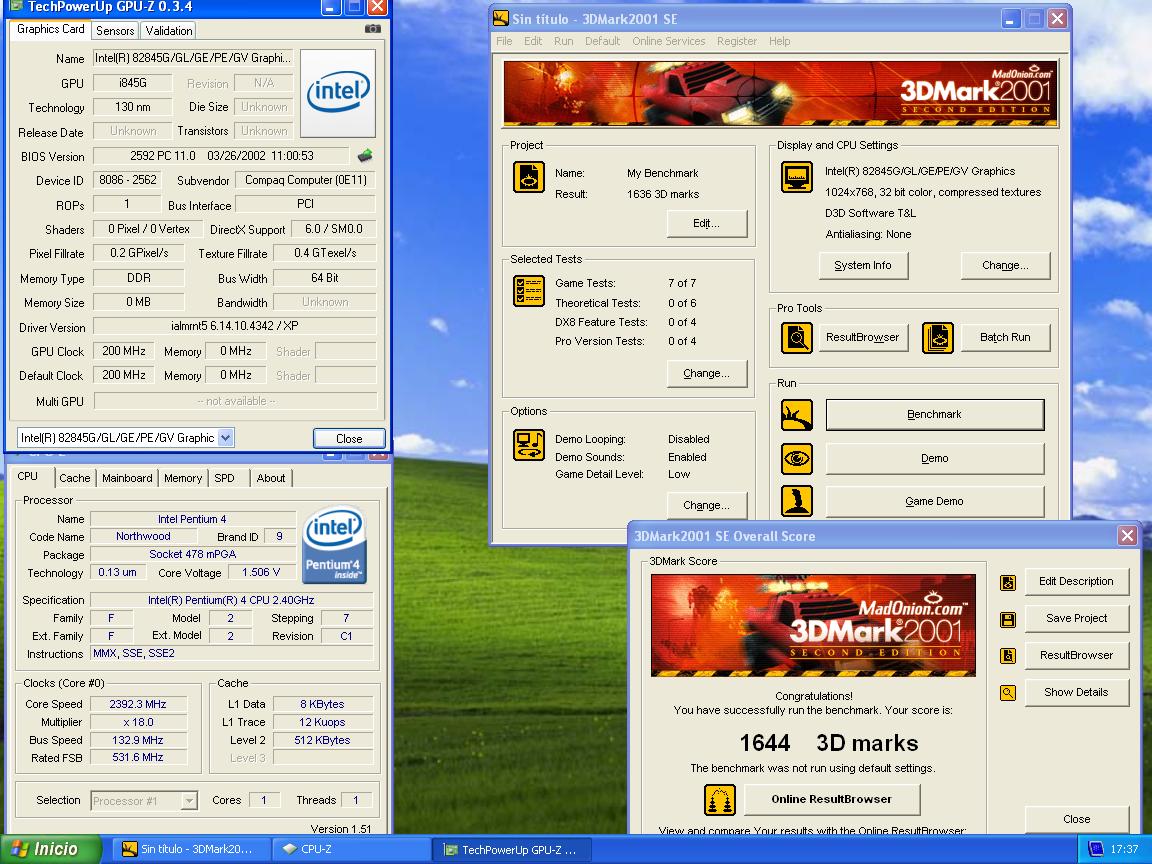Screen dimensions: 1152x864
Task: Click Change... under Display and CPU Settings
Action: [x=1005, y=265]
